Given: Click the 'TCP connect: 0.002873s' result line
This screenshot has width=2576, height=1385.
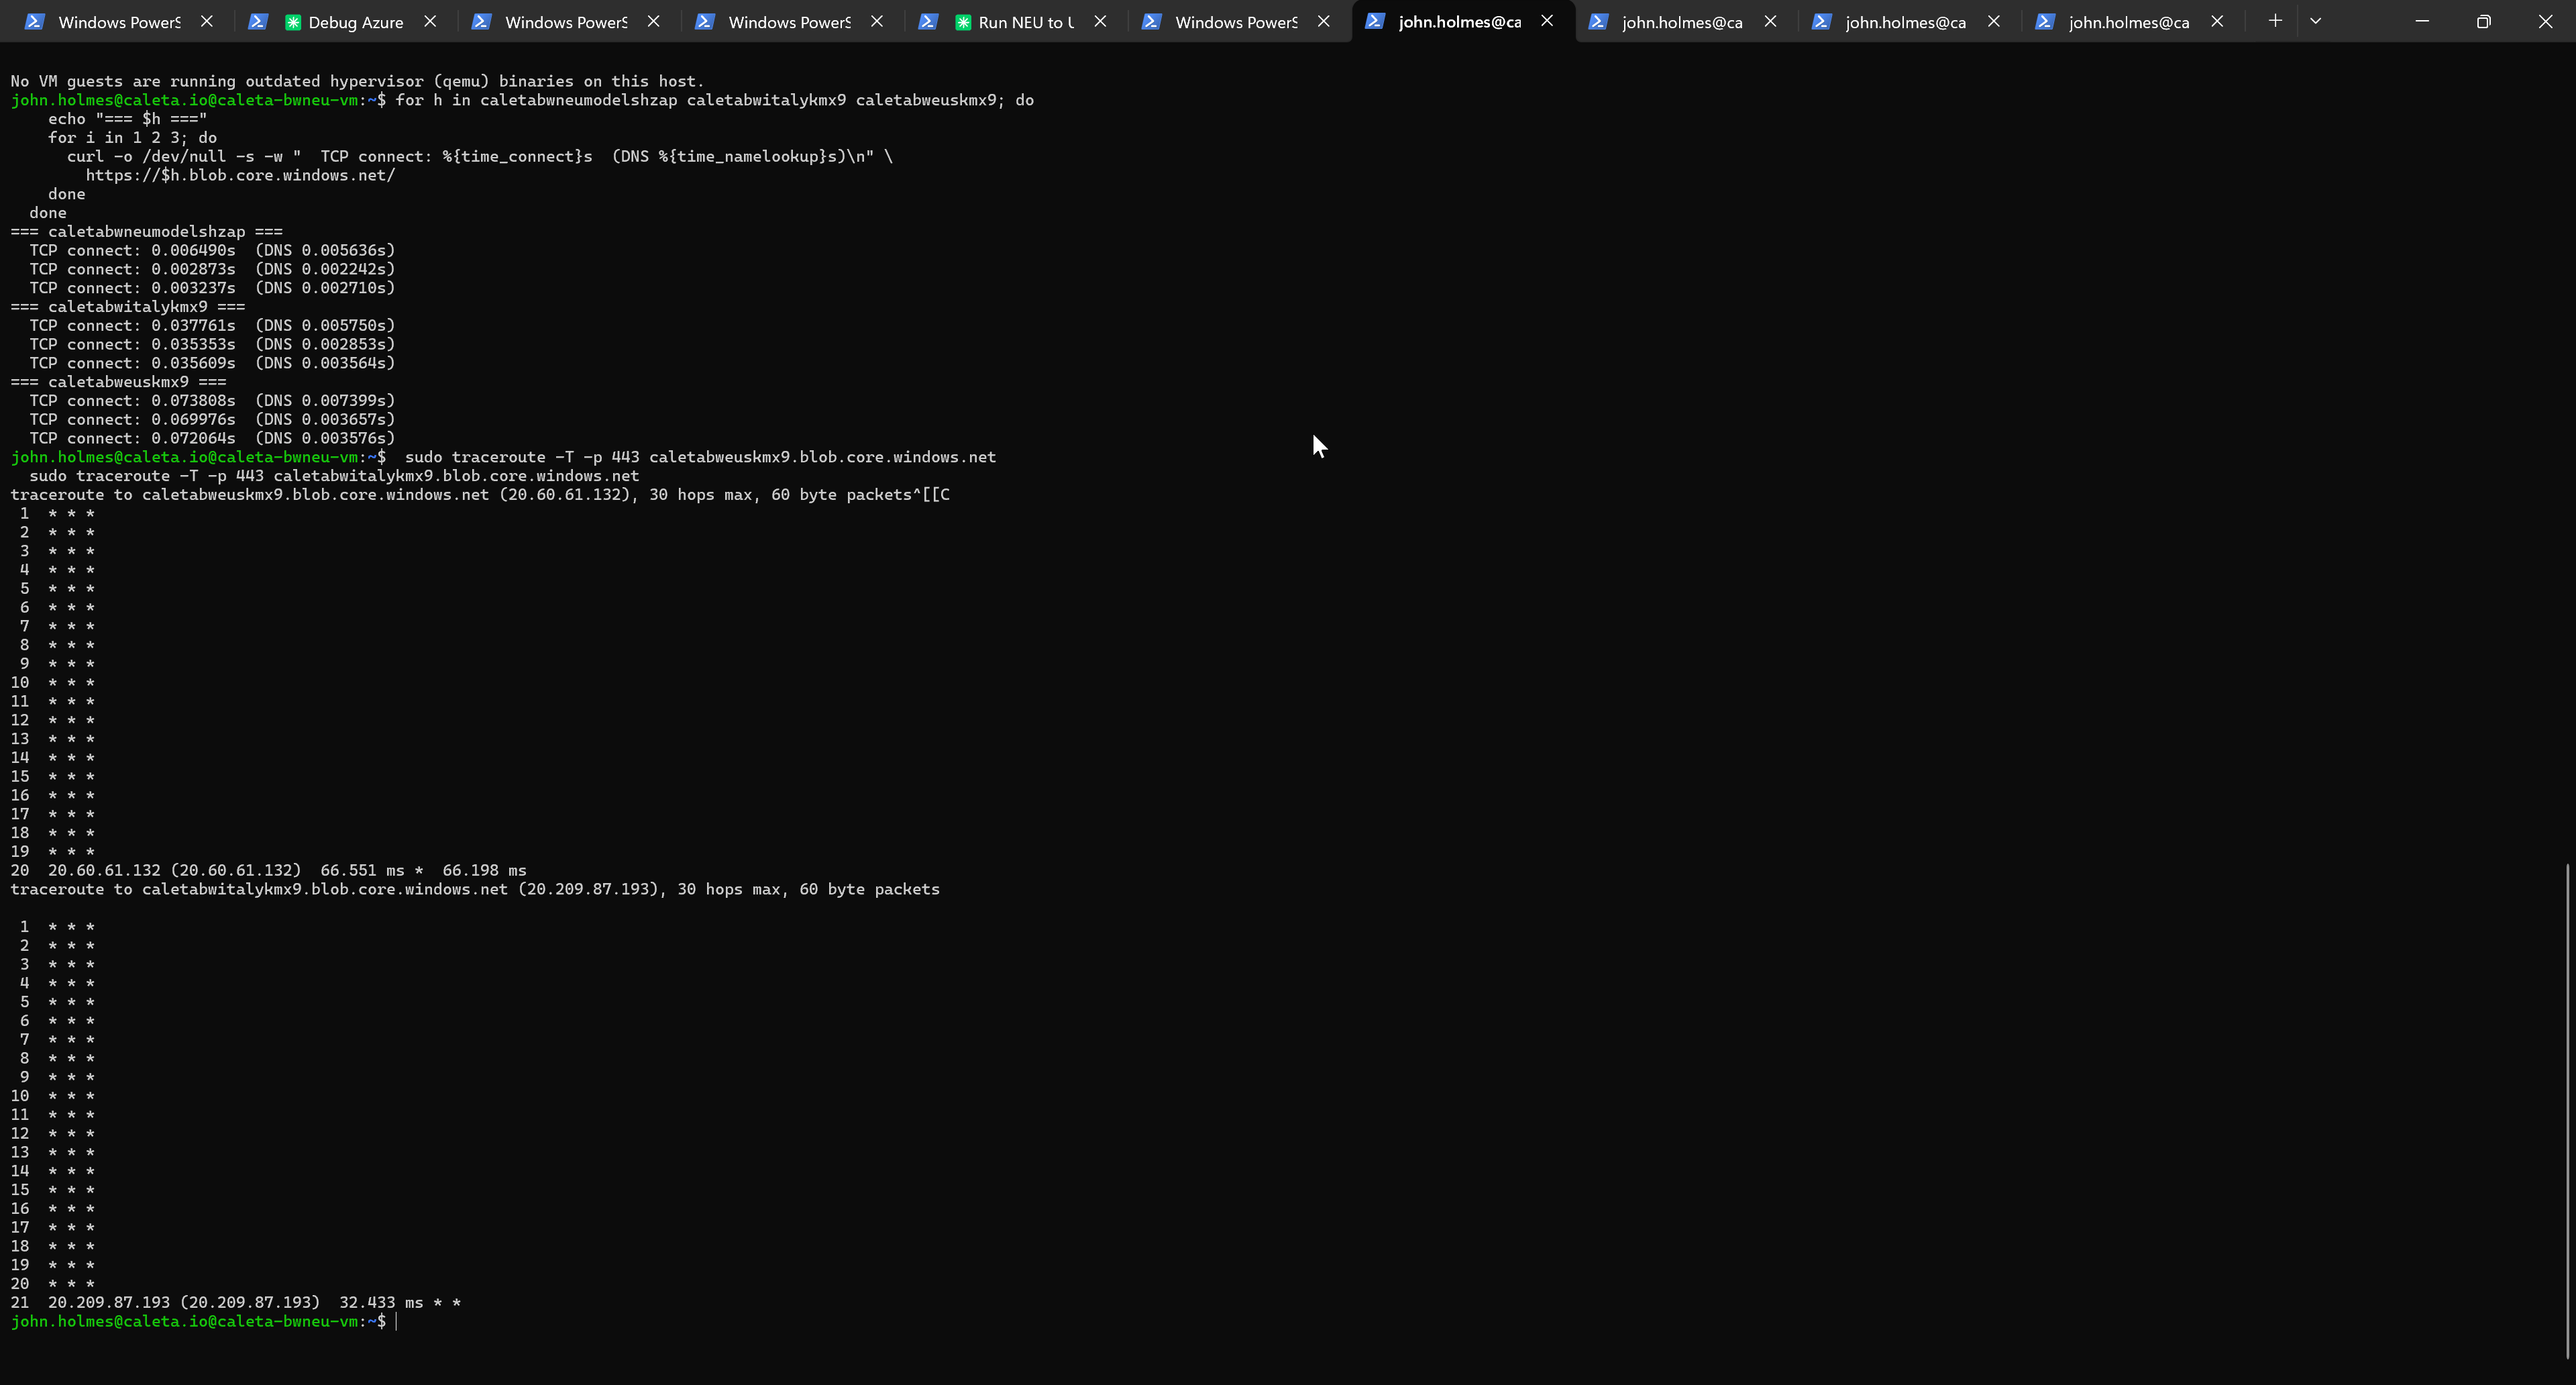Looking at the screenshot, I should pyautogui.click(x=212, y=269).
